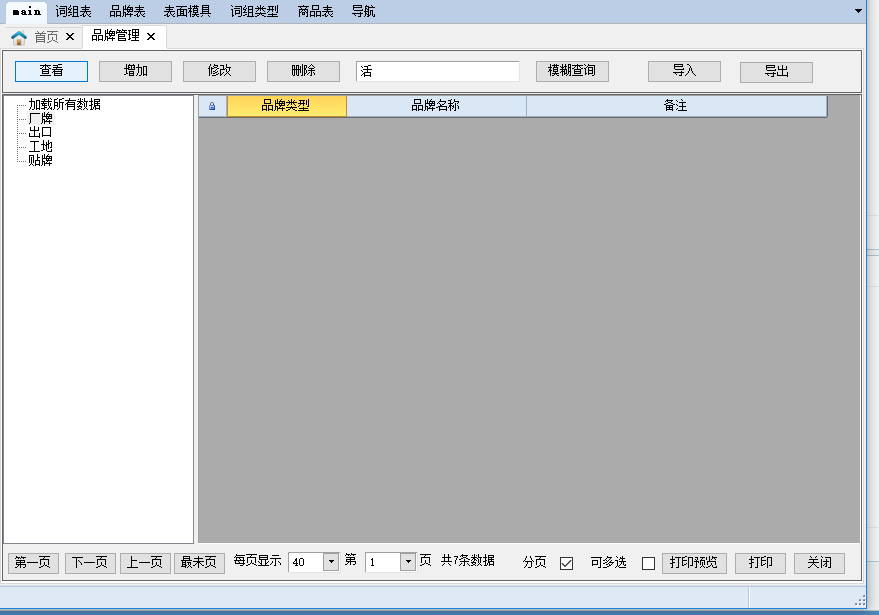Screen dimensions: 879x615
Task: Click the home icon on 首页 tab
Action: coord(18,38)
